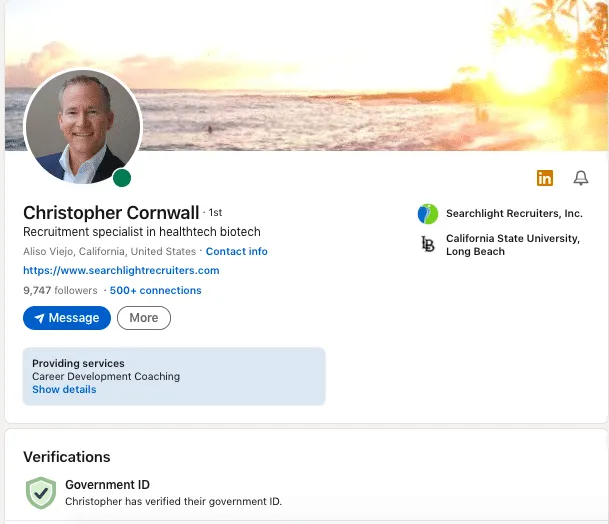Screen dimensions: 609x524
Task: Open California State University, Long Beach page
Action: point(513,245)
